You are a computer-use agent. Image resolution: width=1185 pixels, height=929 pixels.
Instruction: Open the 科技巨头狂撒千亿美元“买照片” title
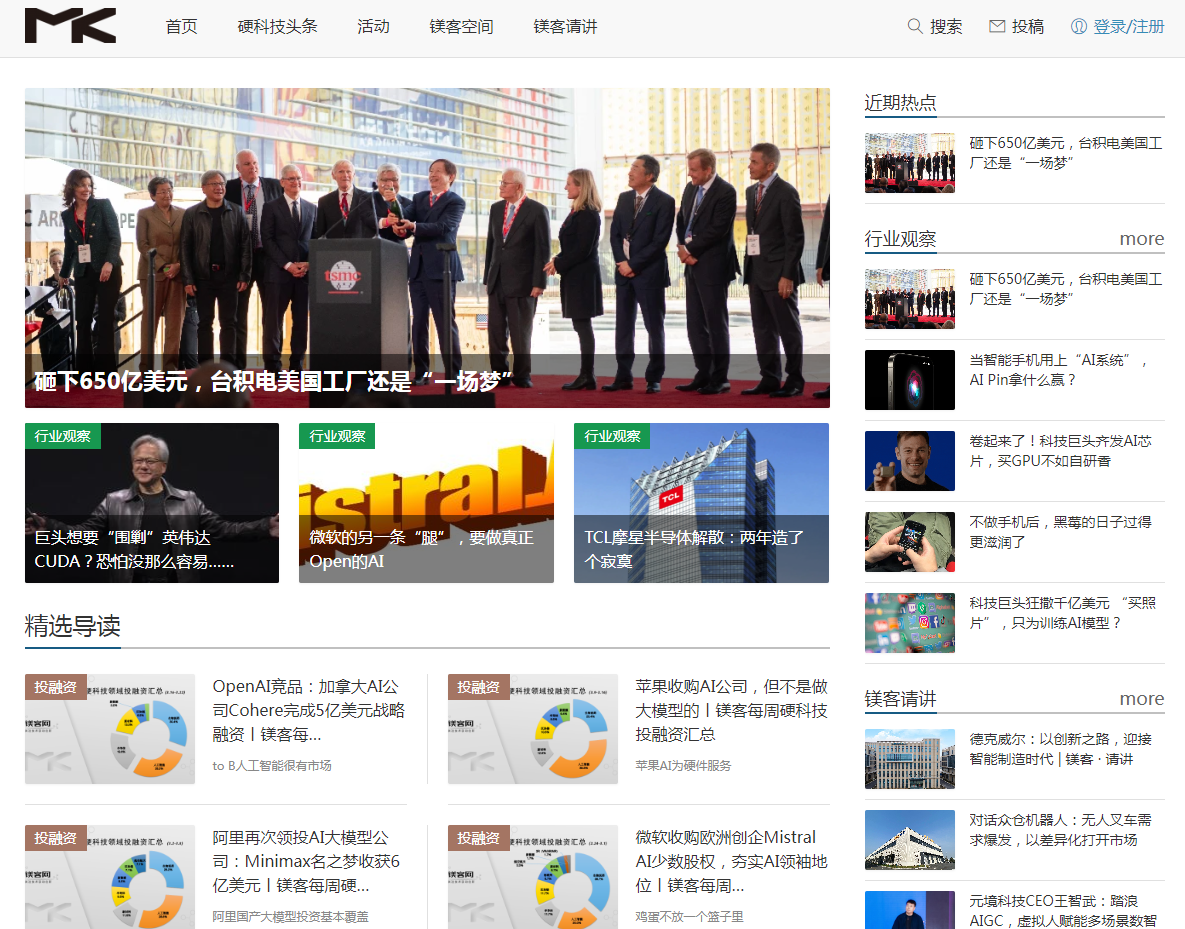pyautogui.click(x=1063, y=612)
